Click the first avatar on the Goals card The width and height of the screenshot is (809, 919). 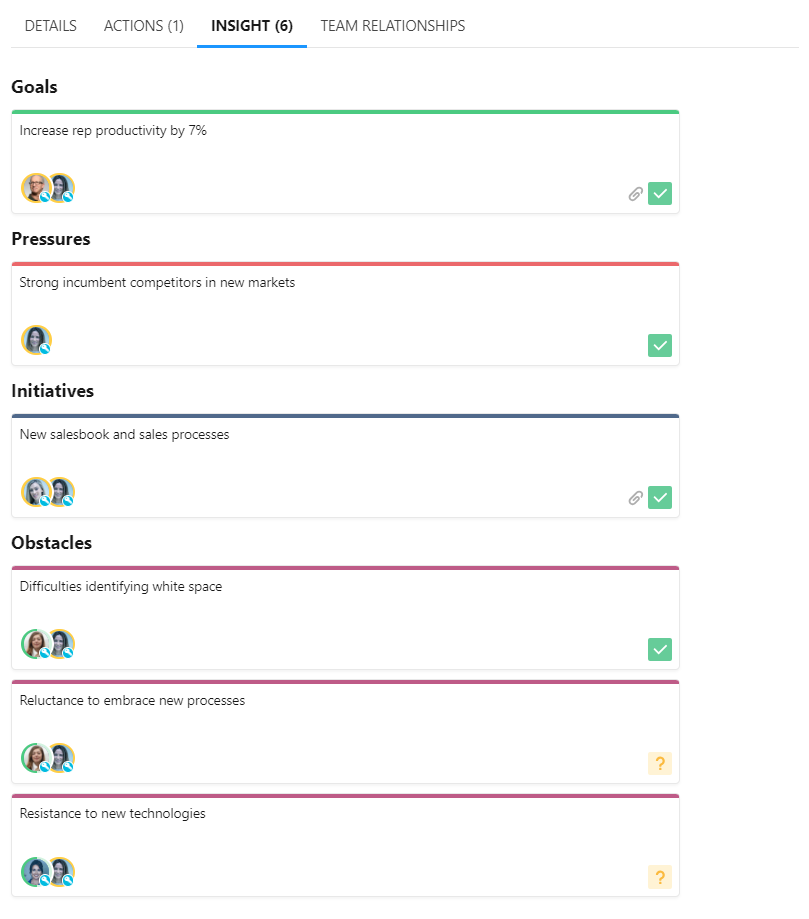[36, 188]
